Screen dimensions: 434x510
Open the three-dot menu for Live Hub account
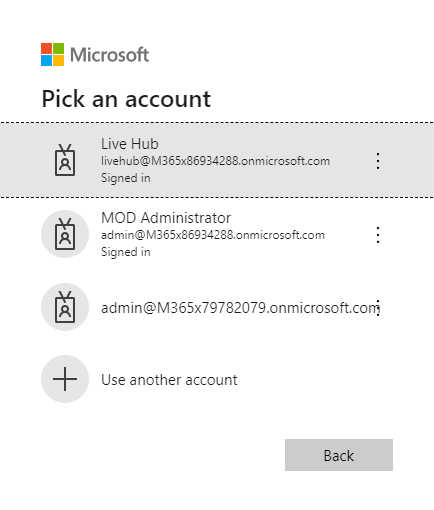point(378,161)
